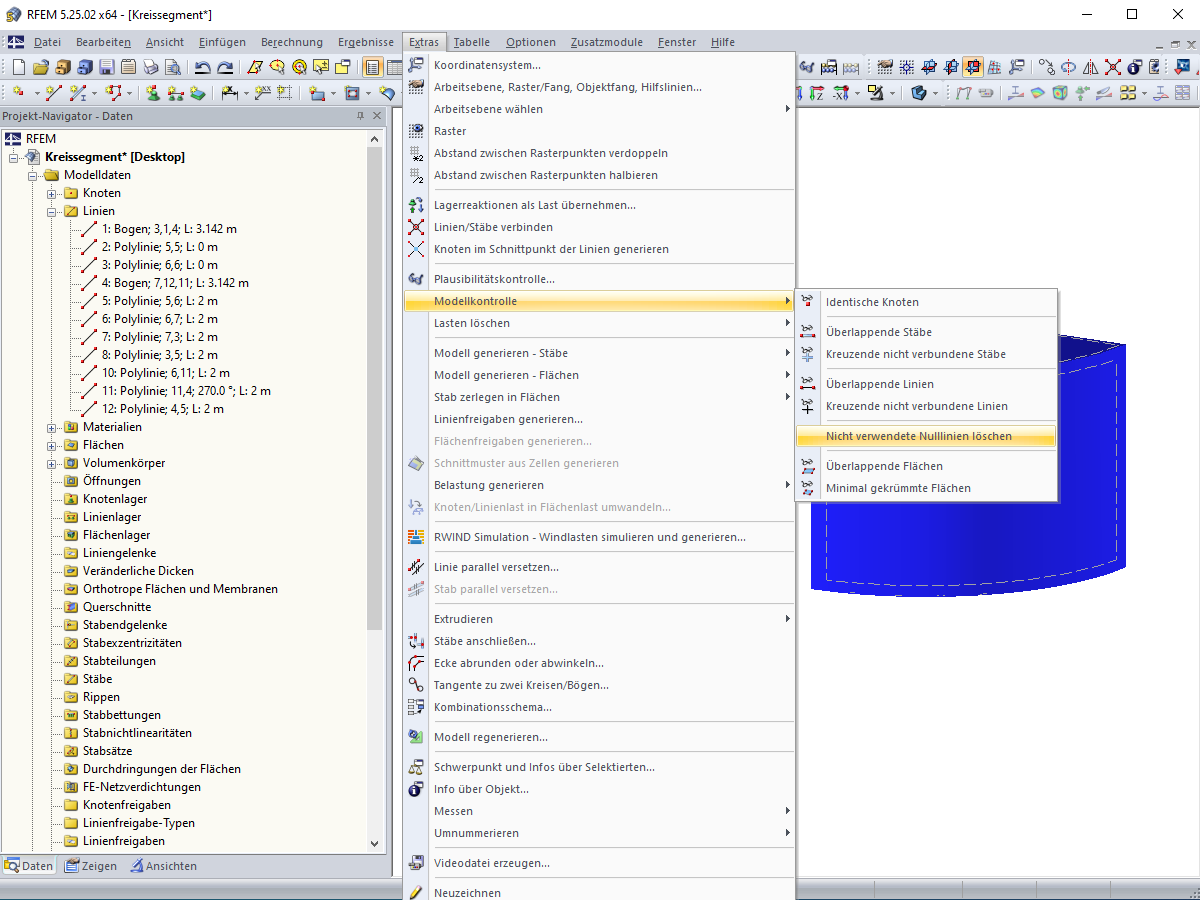Choose Nicht verwendete Nulllinien löschen
The image size is (1200, 900).
(x=925, y=436)
